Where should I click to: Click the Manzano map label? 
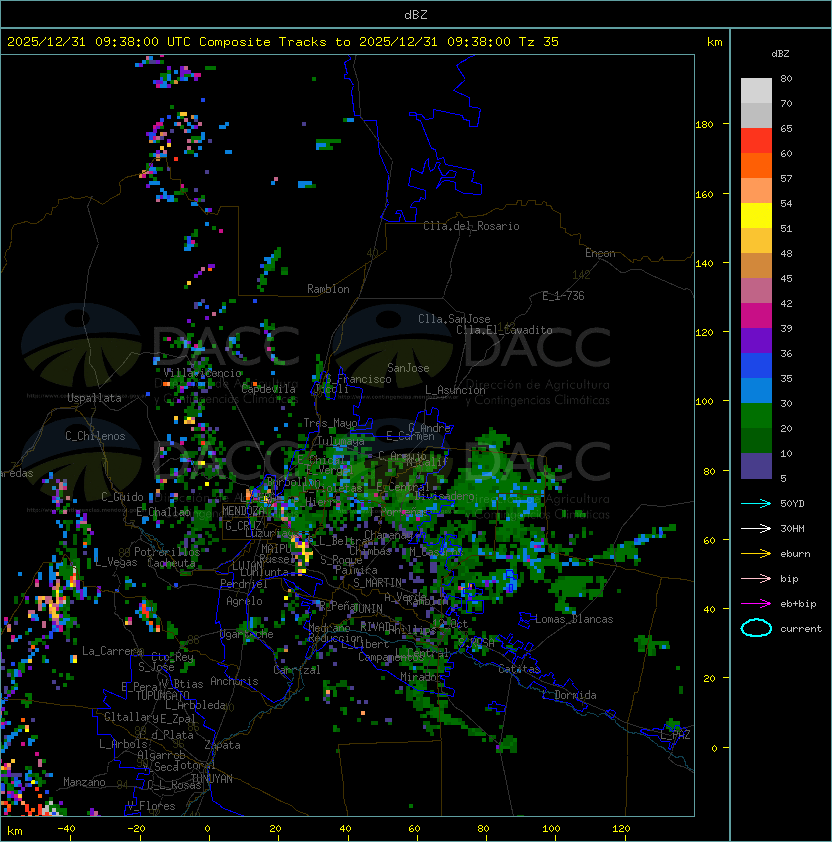(x=84, y=782)
